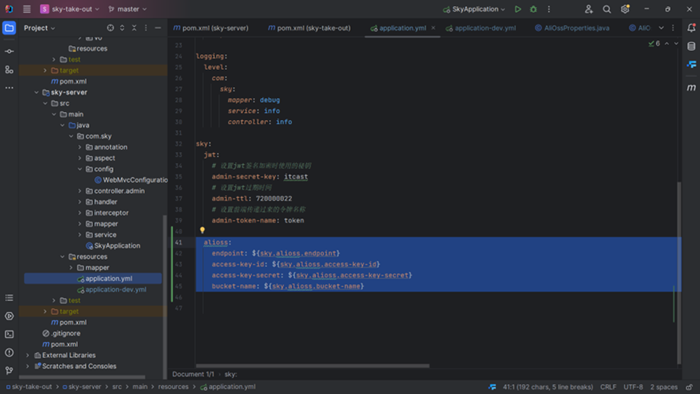The image size is (700, 394).
Task: Switch to pom.xml (sky-take-out) tab
Action: [x=309, y=28]
